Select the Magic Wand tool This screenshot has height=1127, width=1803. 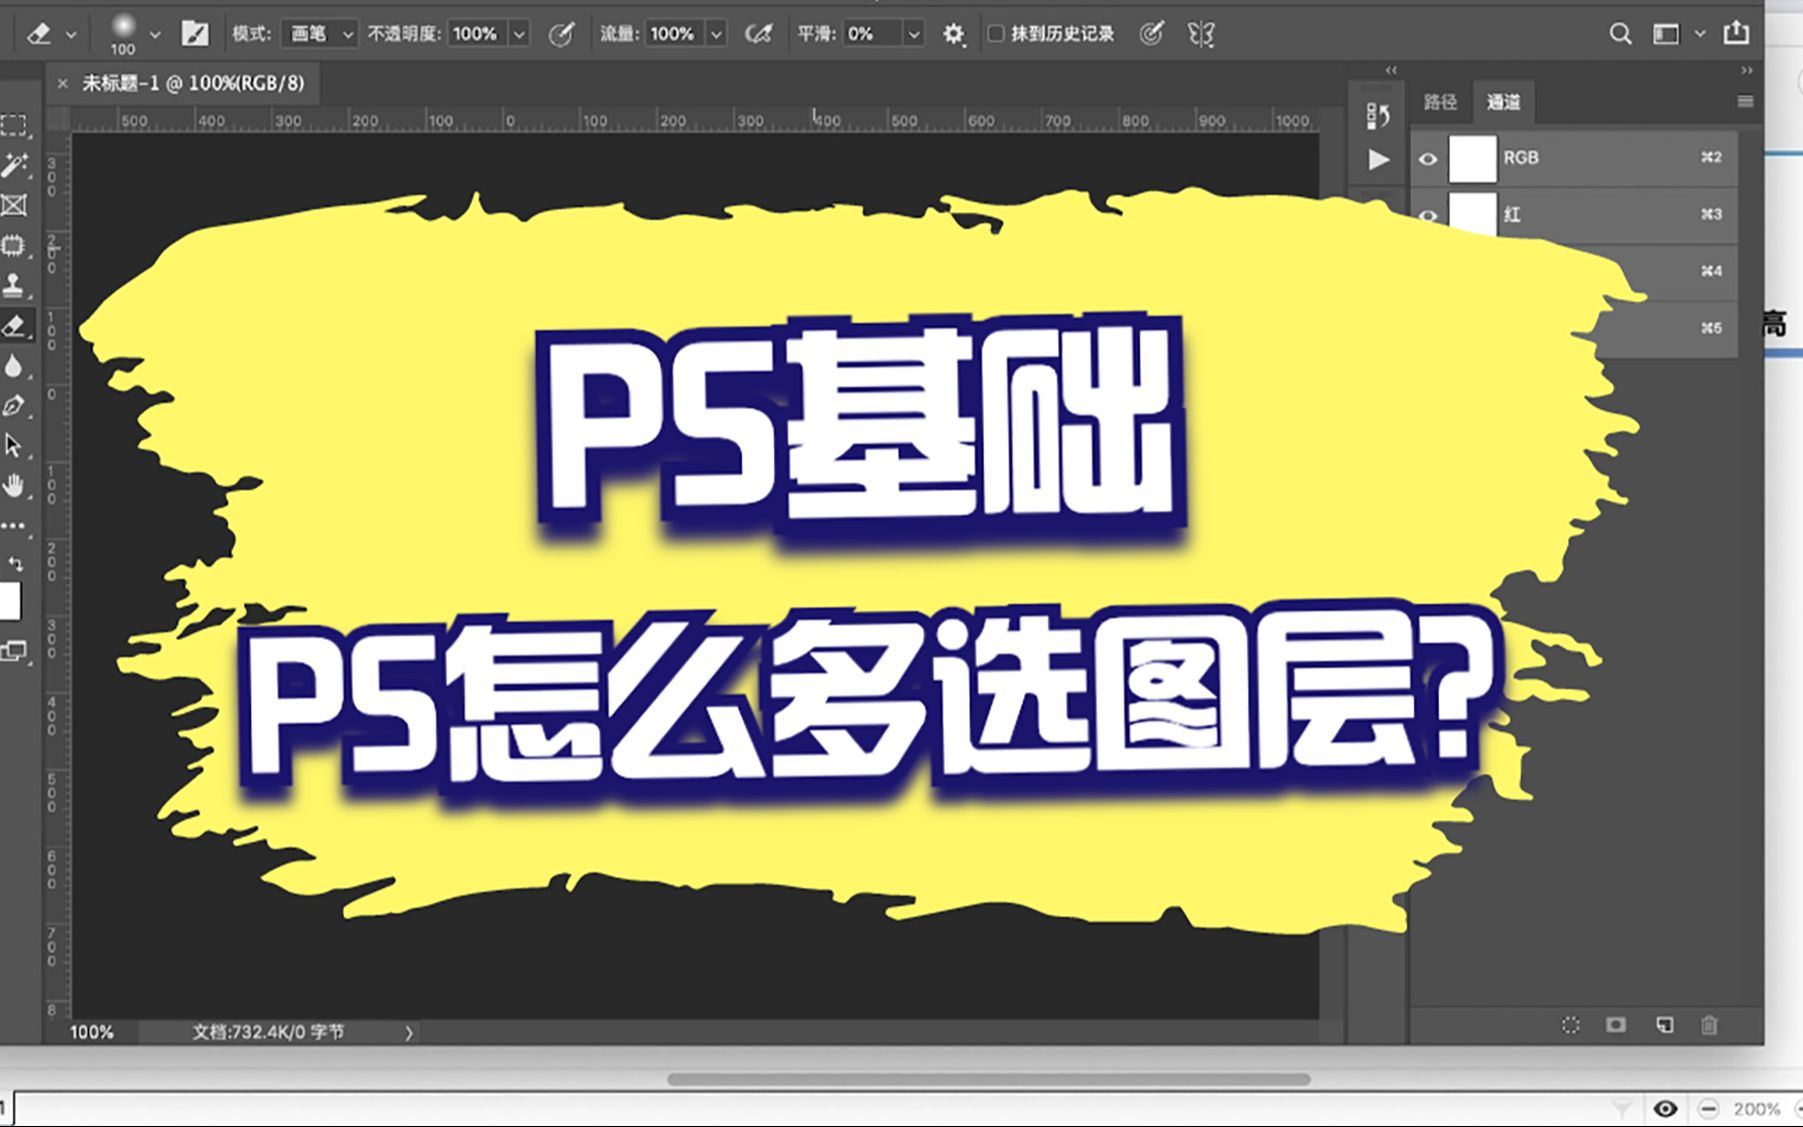15,166
